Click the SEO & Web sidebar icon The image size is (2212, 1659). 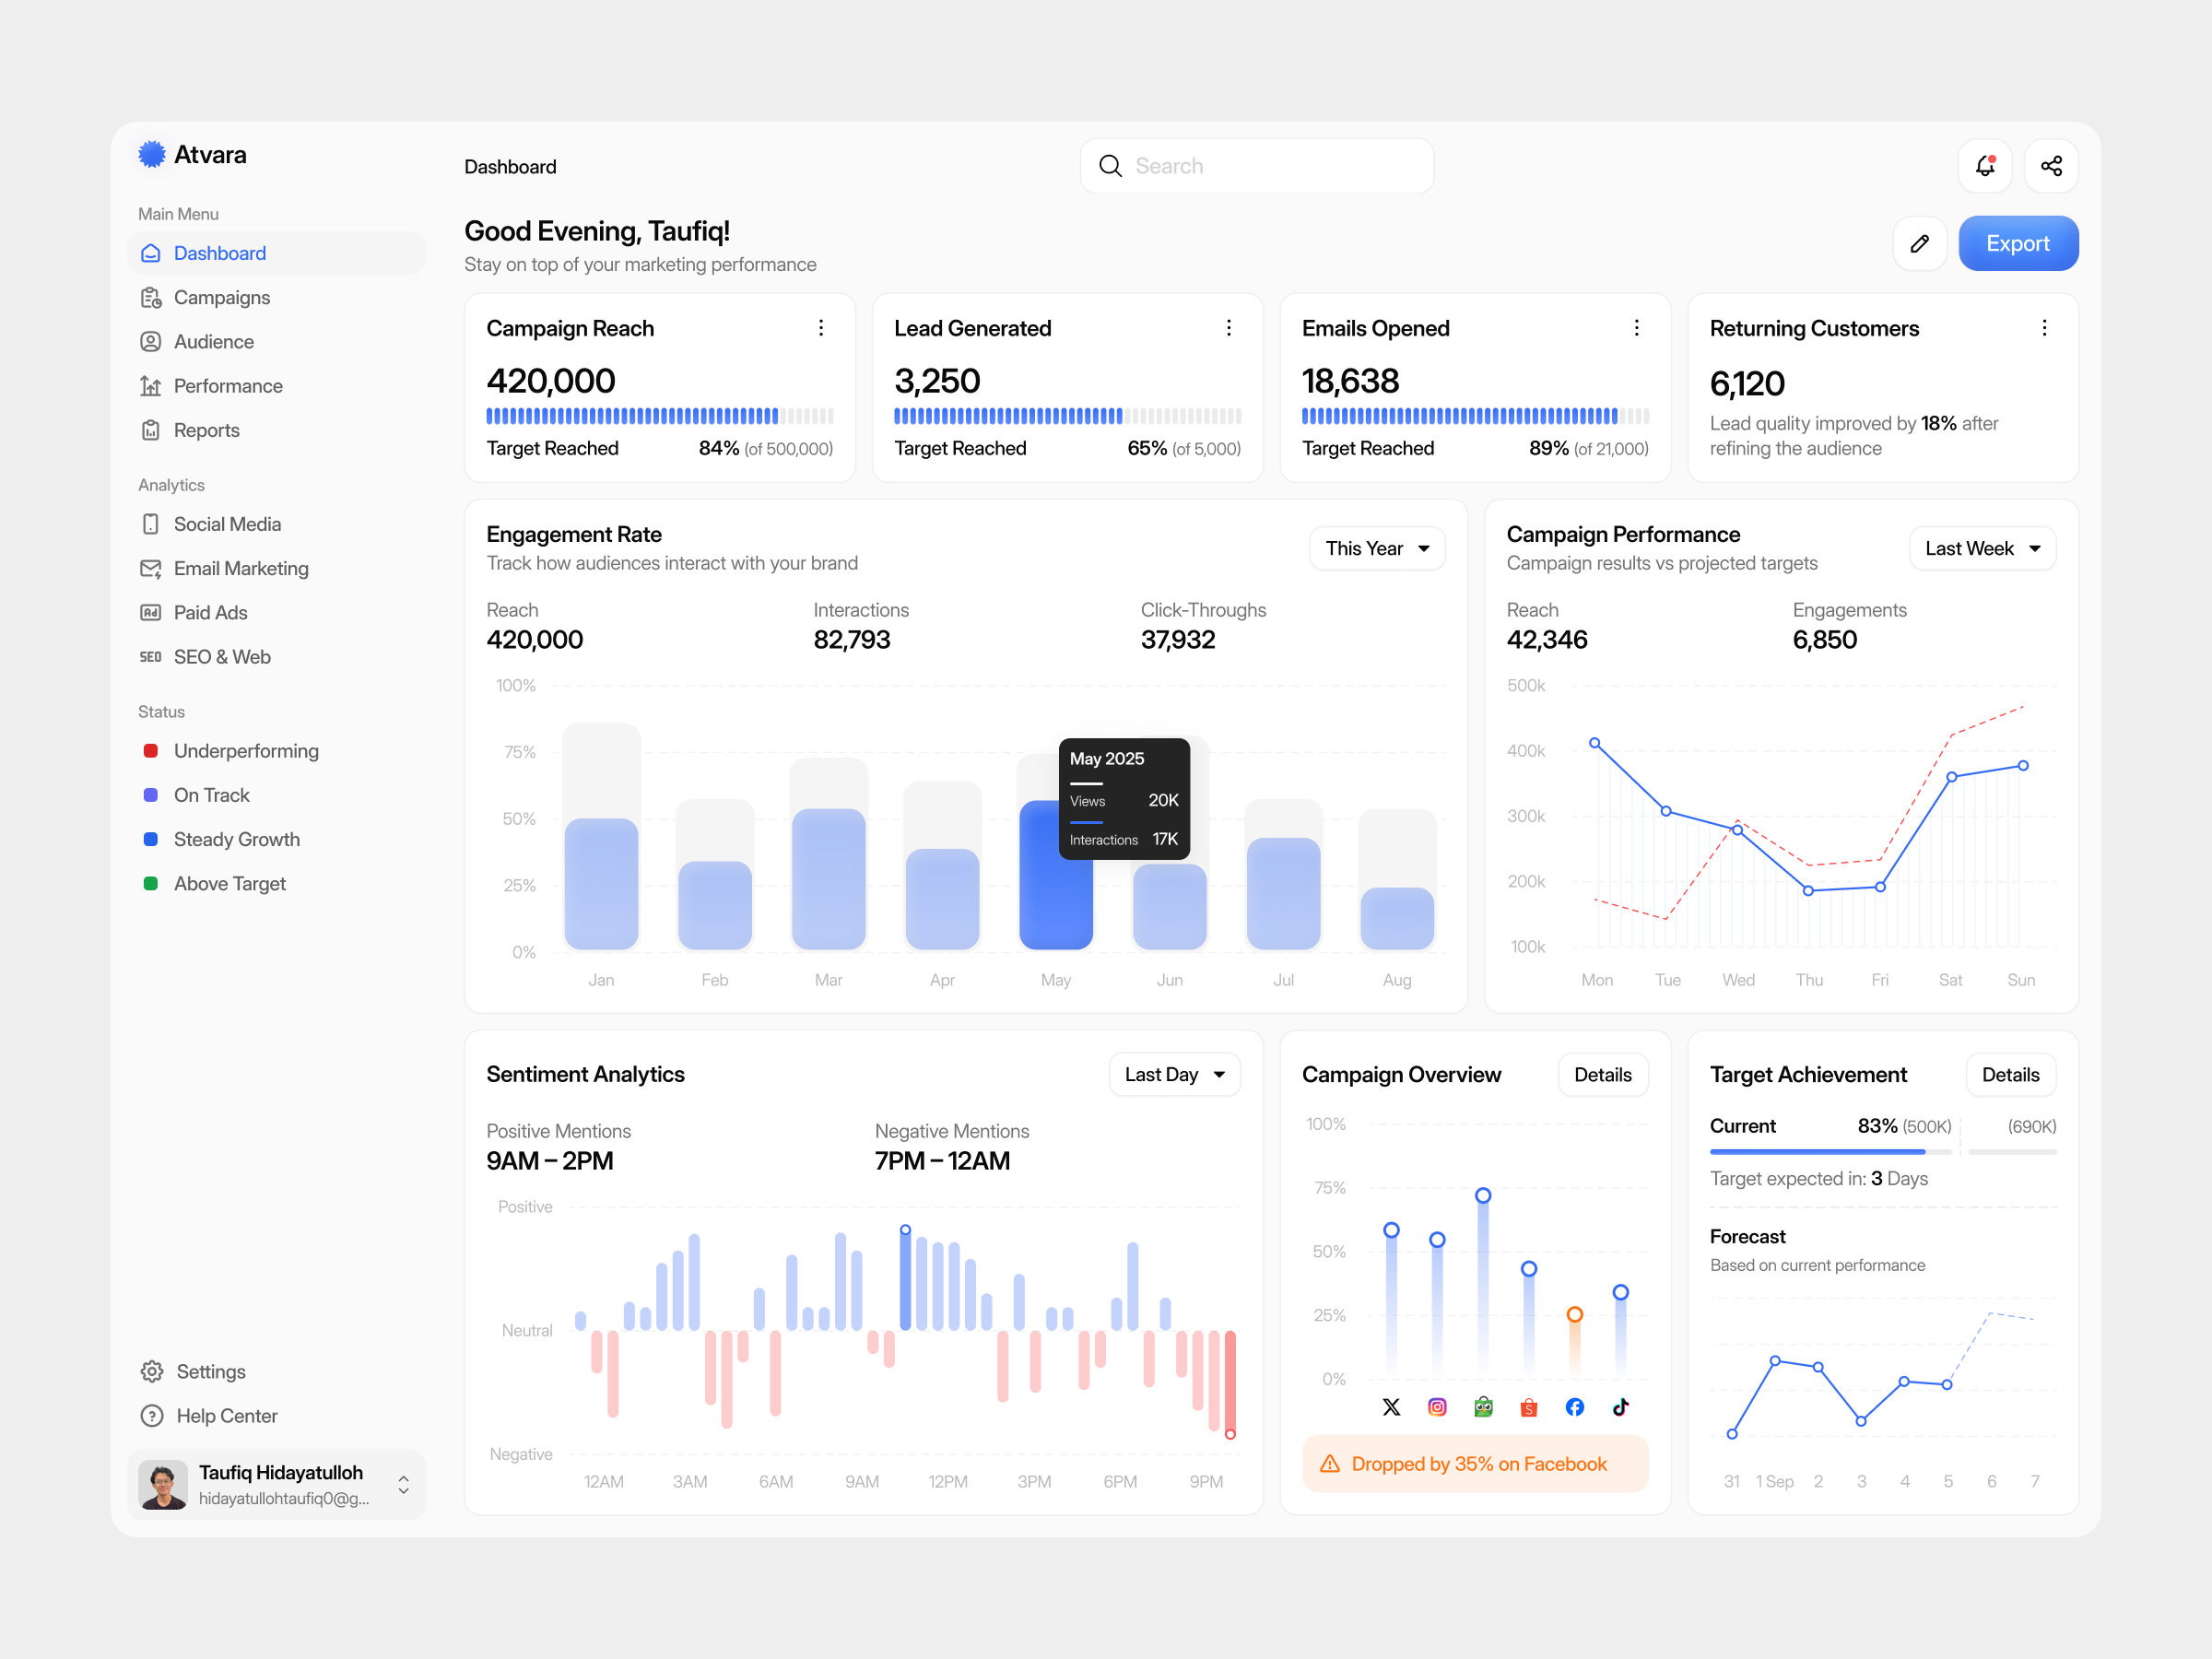pyautogui.click(x=150, y=656)
